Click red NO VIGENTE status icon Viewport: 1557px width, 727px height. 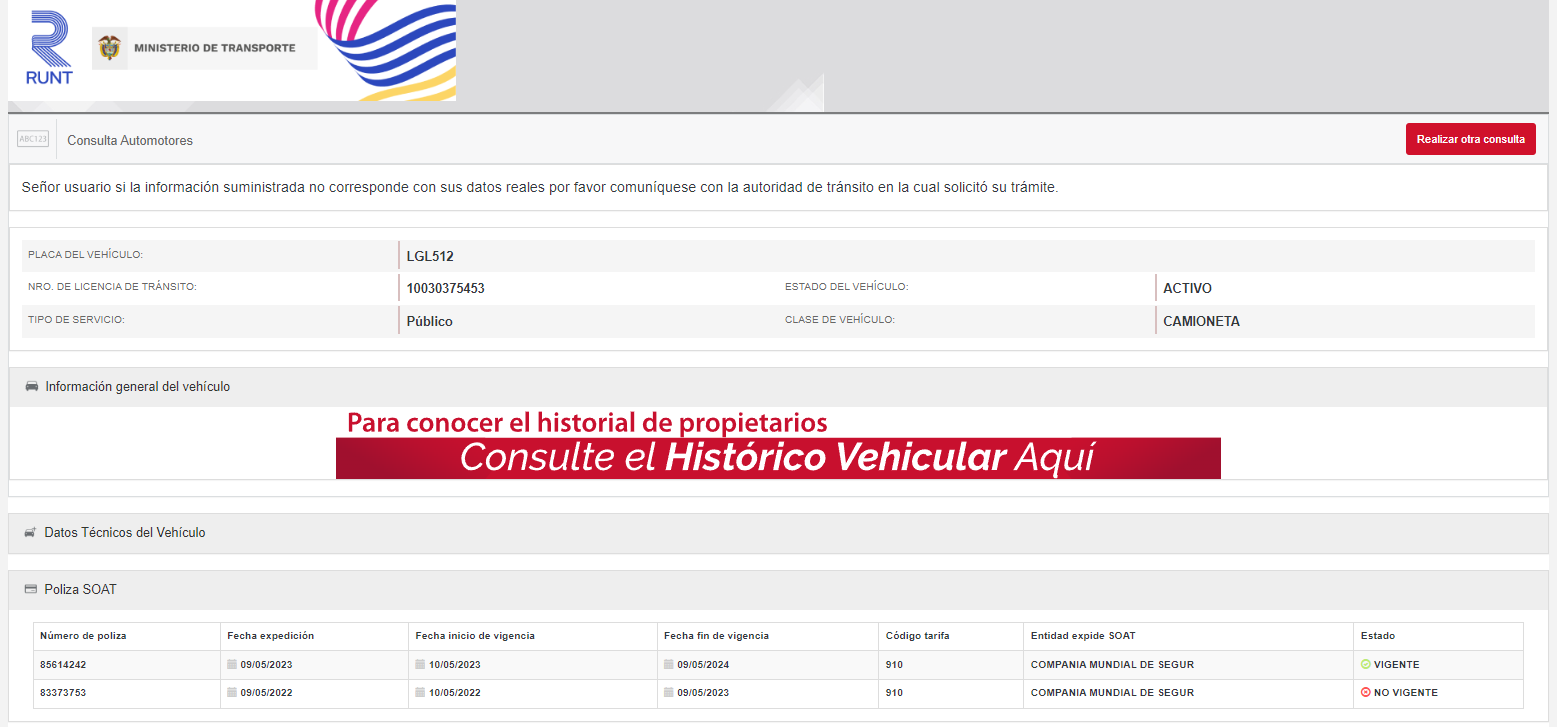click(1365, 692)
